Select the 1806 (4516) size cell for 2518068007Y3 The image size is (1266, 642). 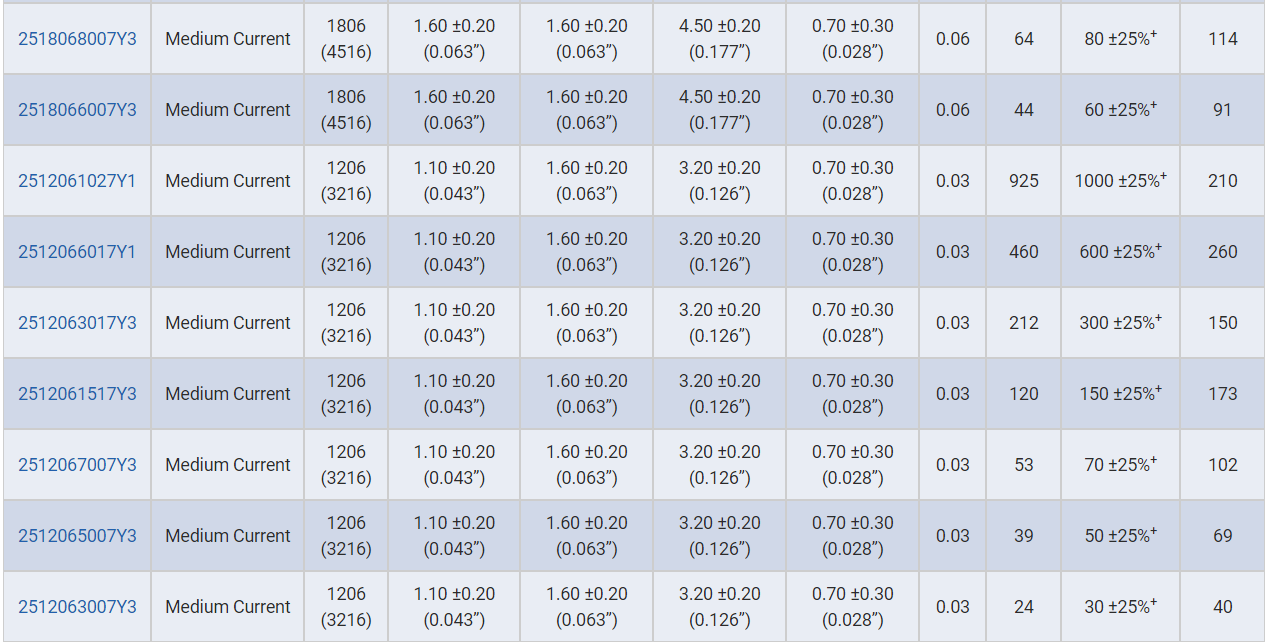coord(346,39)
